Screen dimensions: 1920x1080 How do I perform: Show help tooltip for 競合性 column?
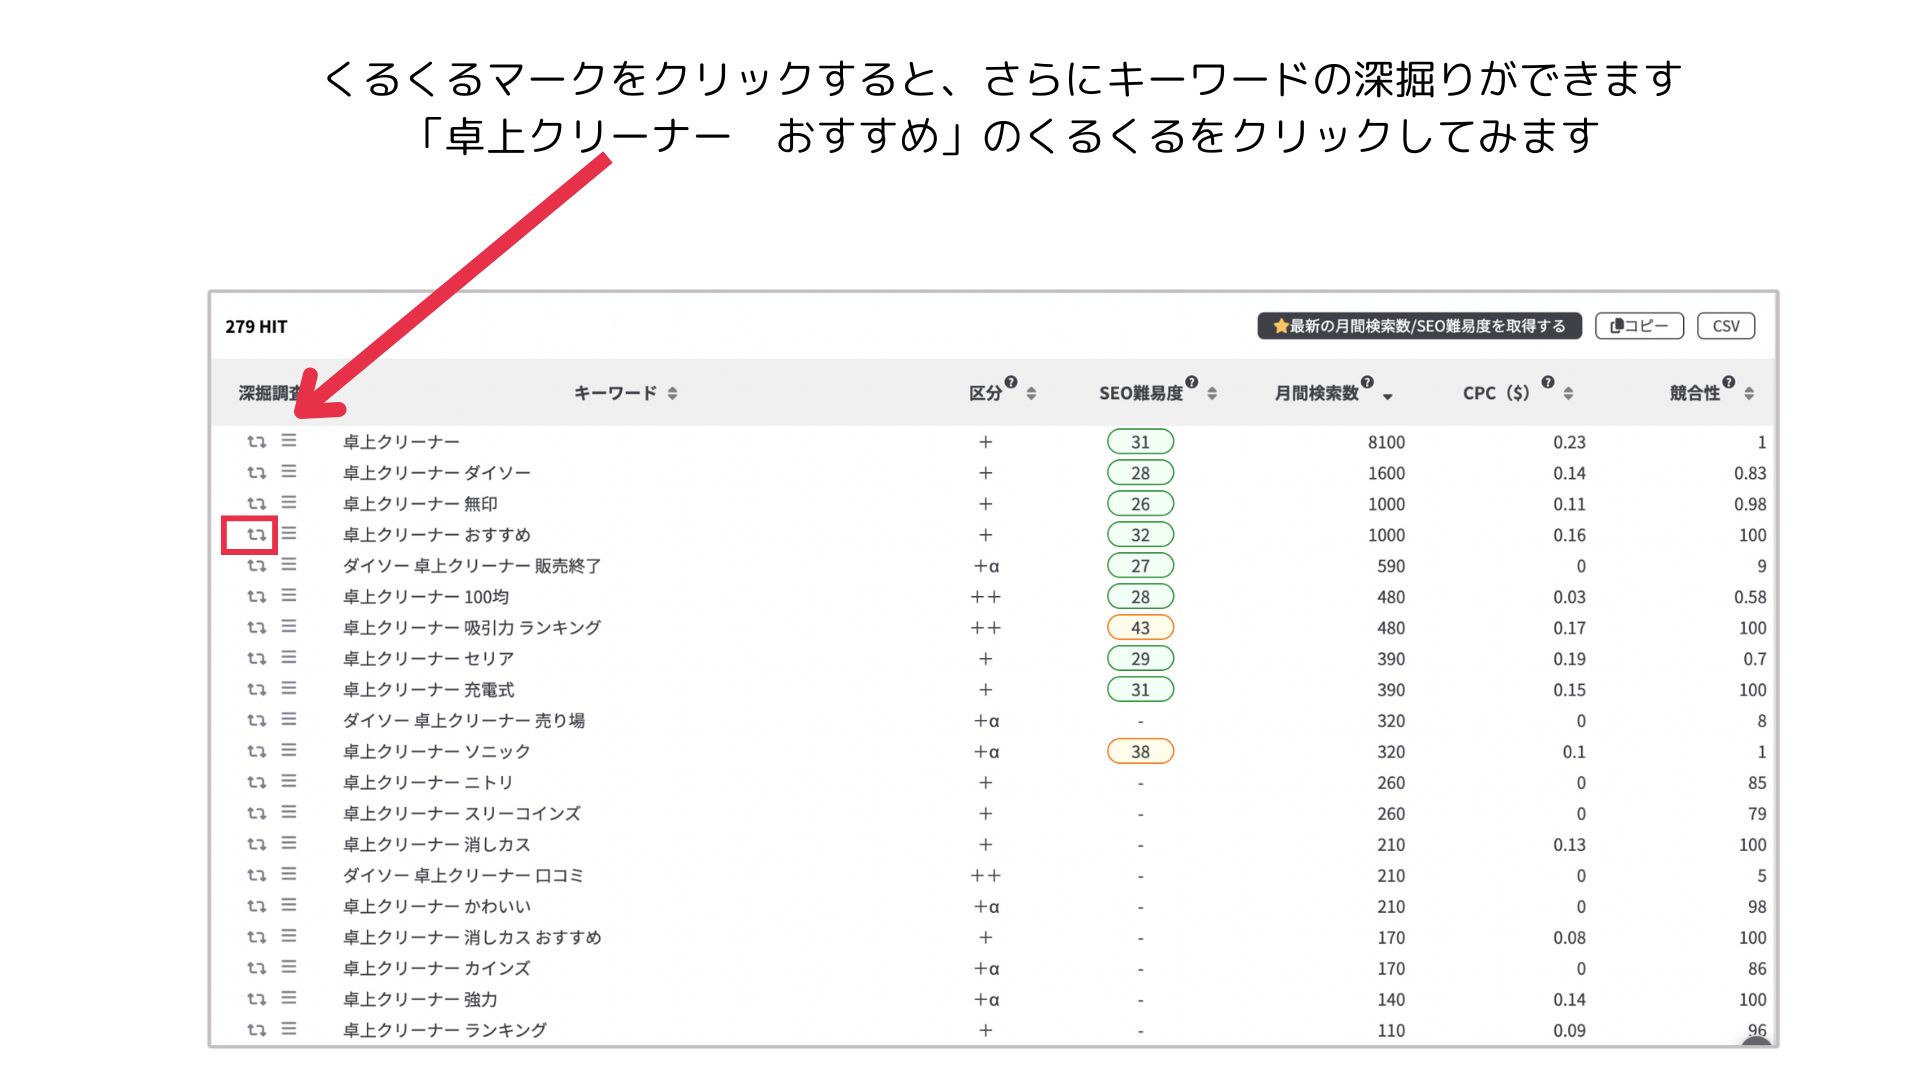pyautogui.click(x=1729, y=382)
